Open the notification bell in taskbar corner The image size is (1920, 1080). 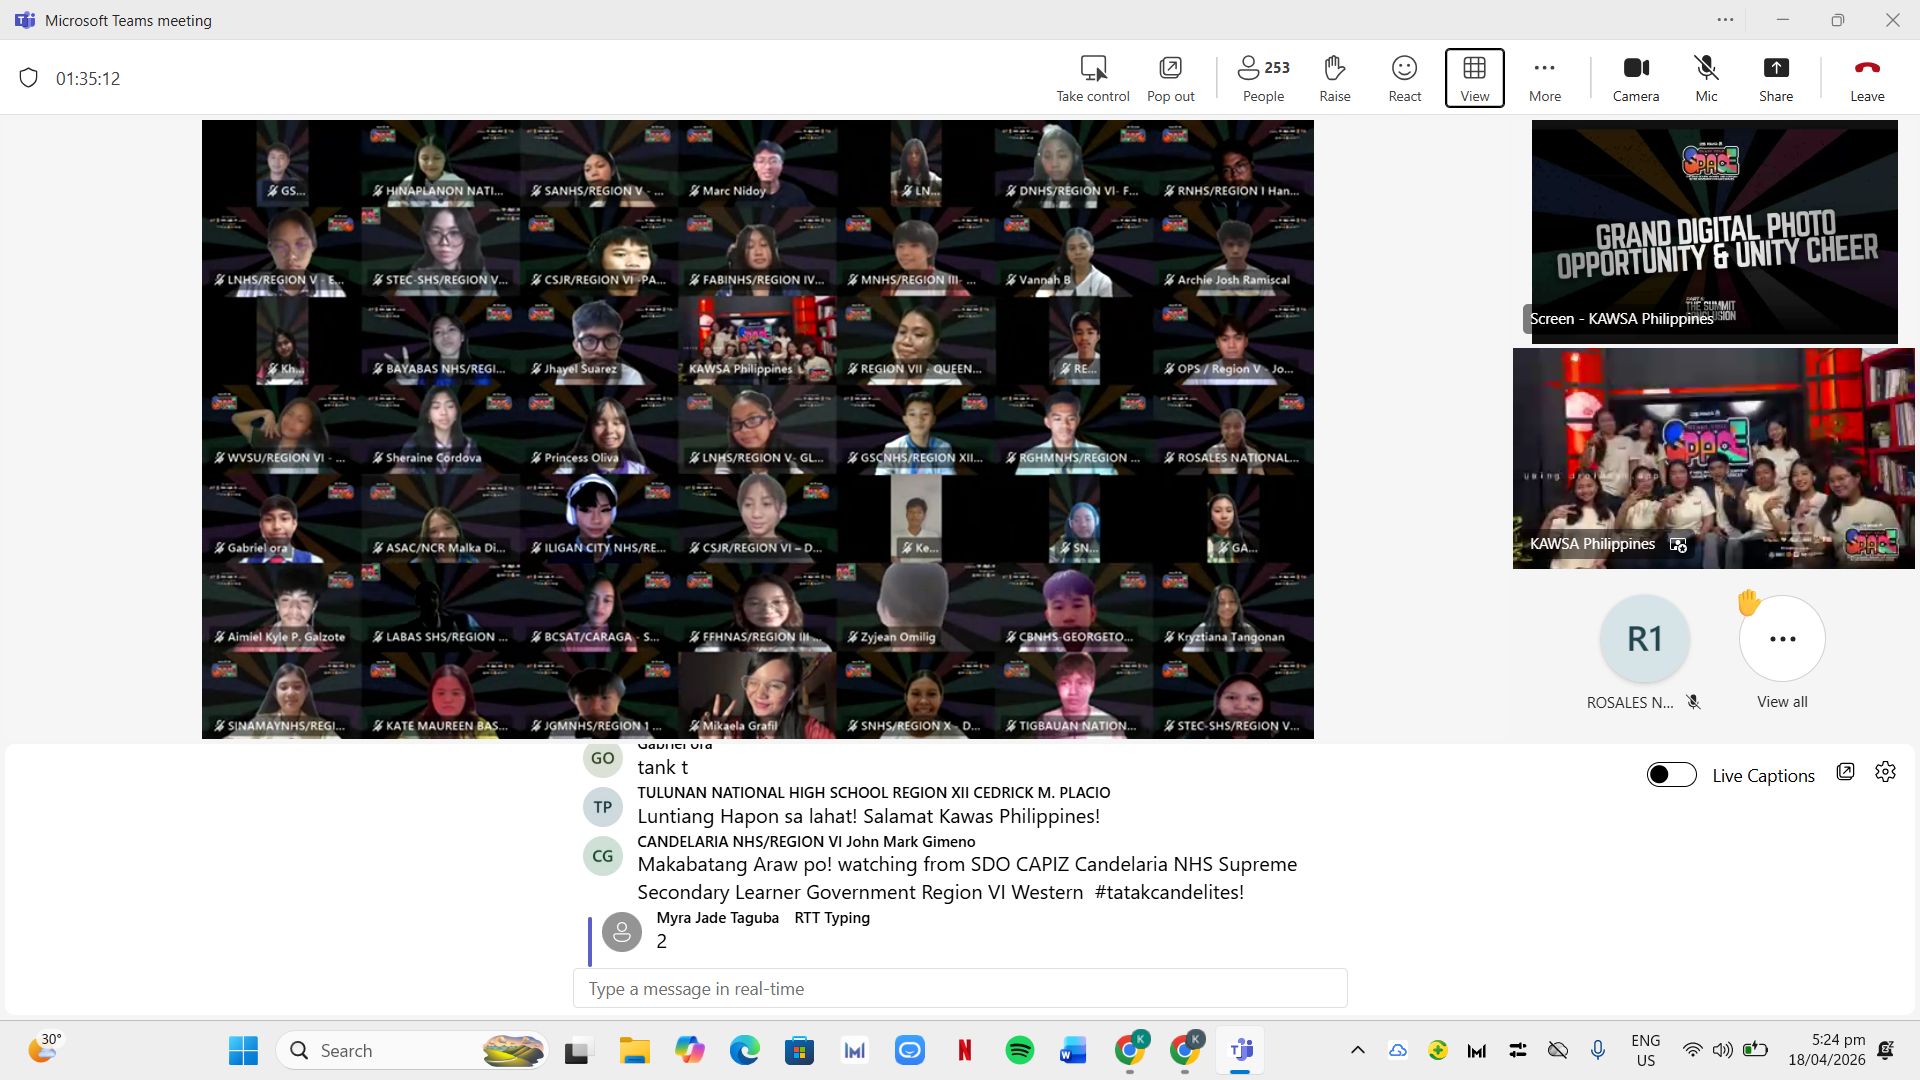click(1886, 1050)
